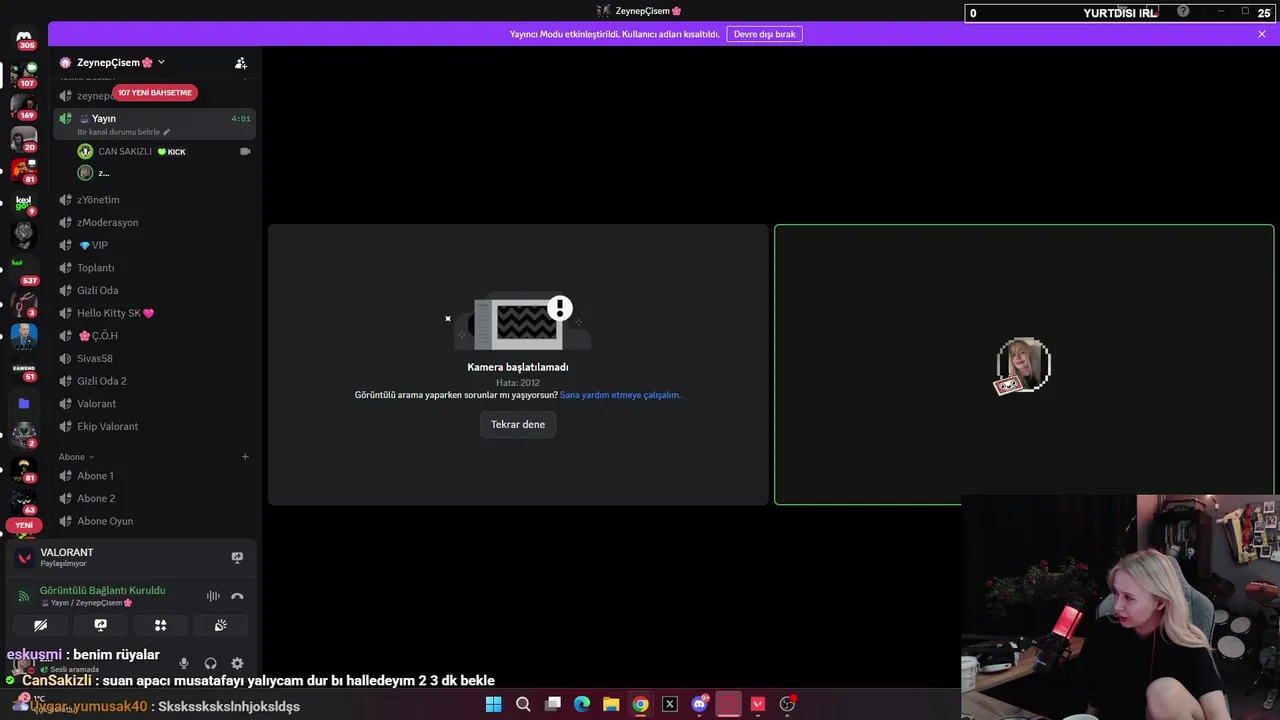Open noise suppression waveform icon
Screen dimensions: 1280x720
tap(213, 596)
